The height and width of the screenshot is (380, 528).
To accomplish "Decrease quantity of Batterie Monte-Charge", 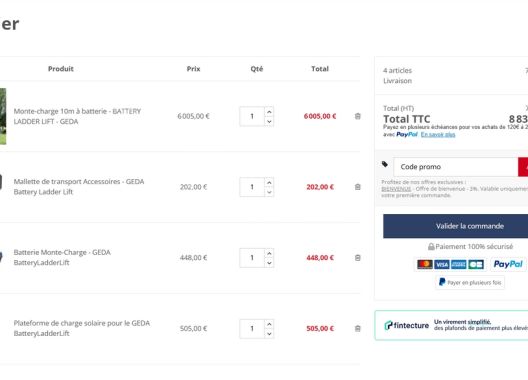I will tap(269, 263).
